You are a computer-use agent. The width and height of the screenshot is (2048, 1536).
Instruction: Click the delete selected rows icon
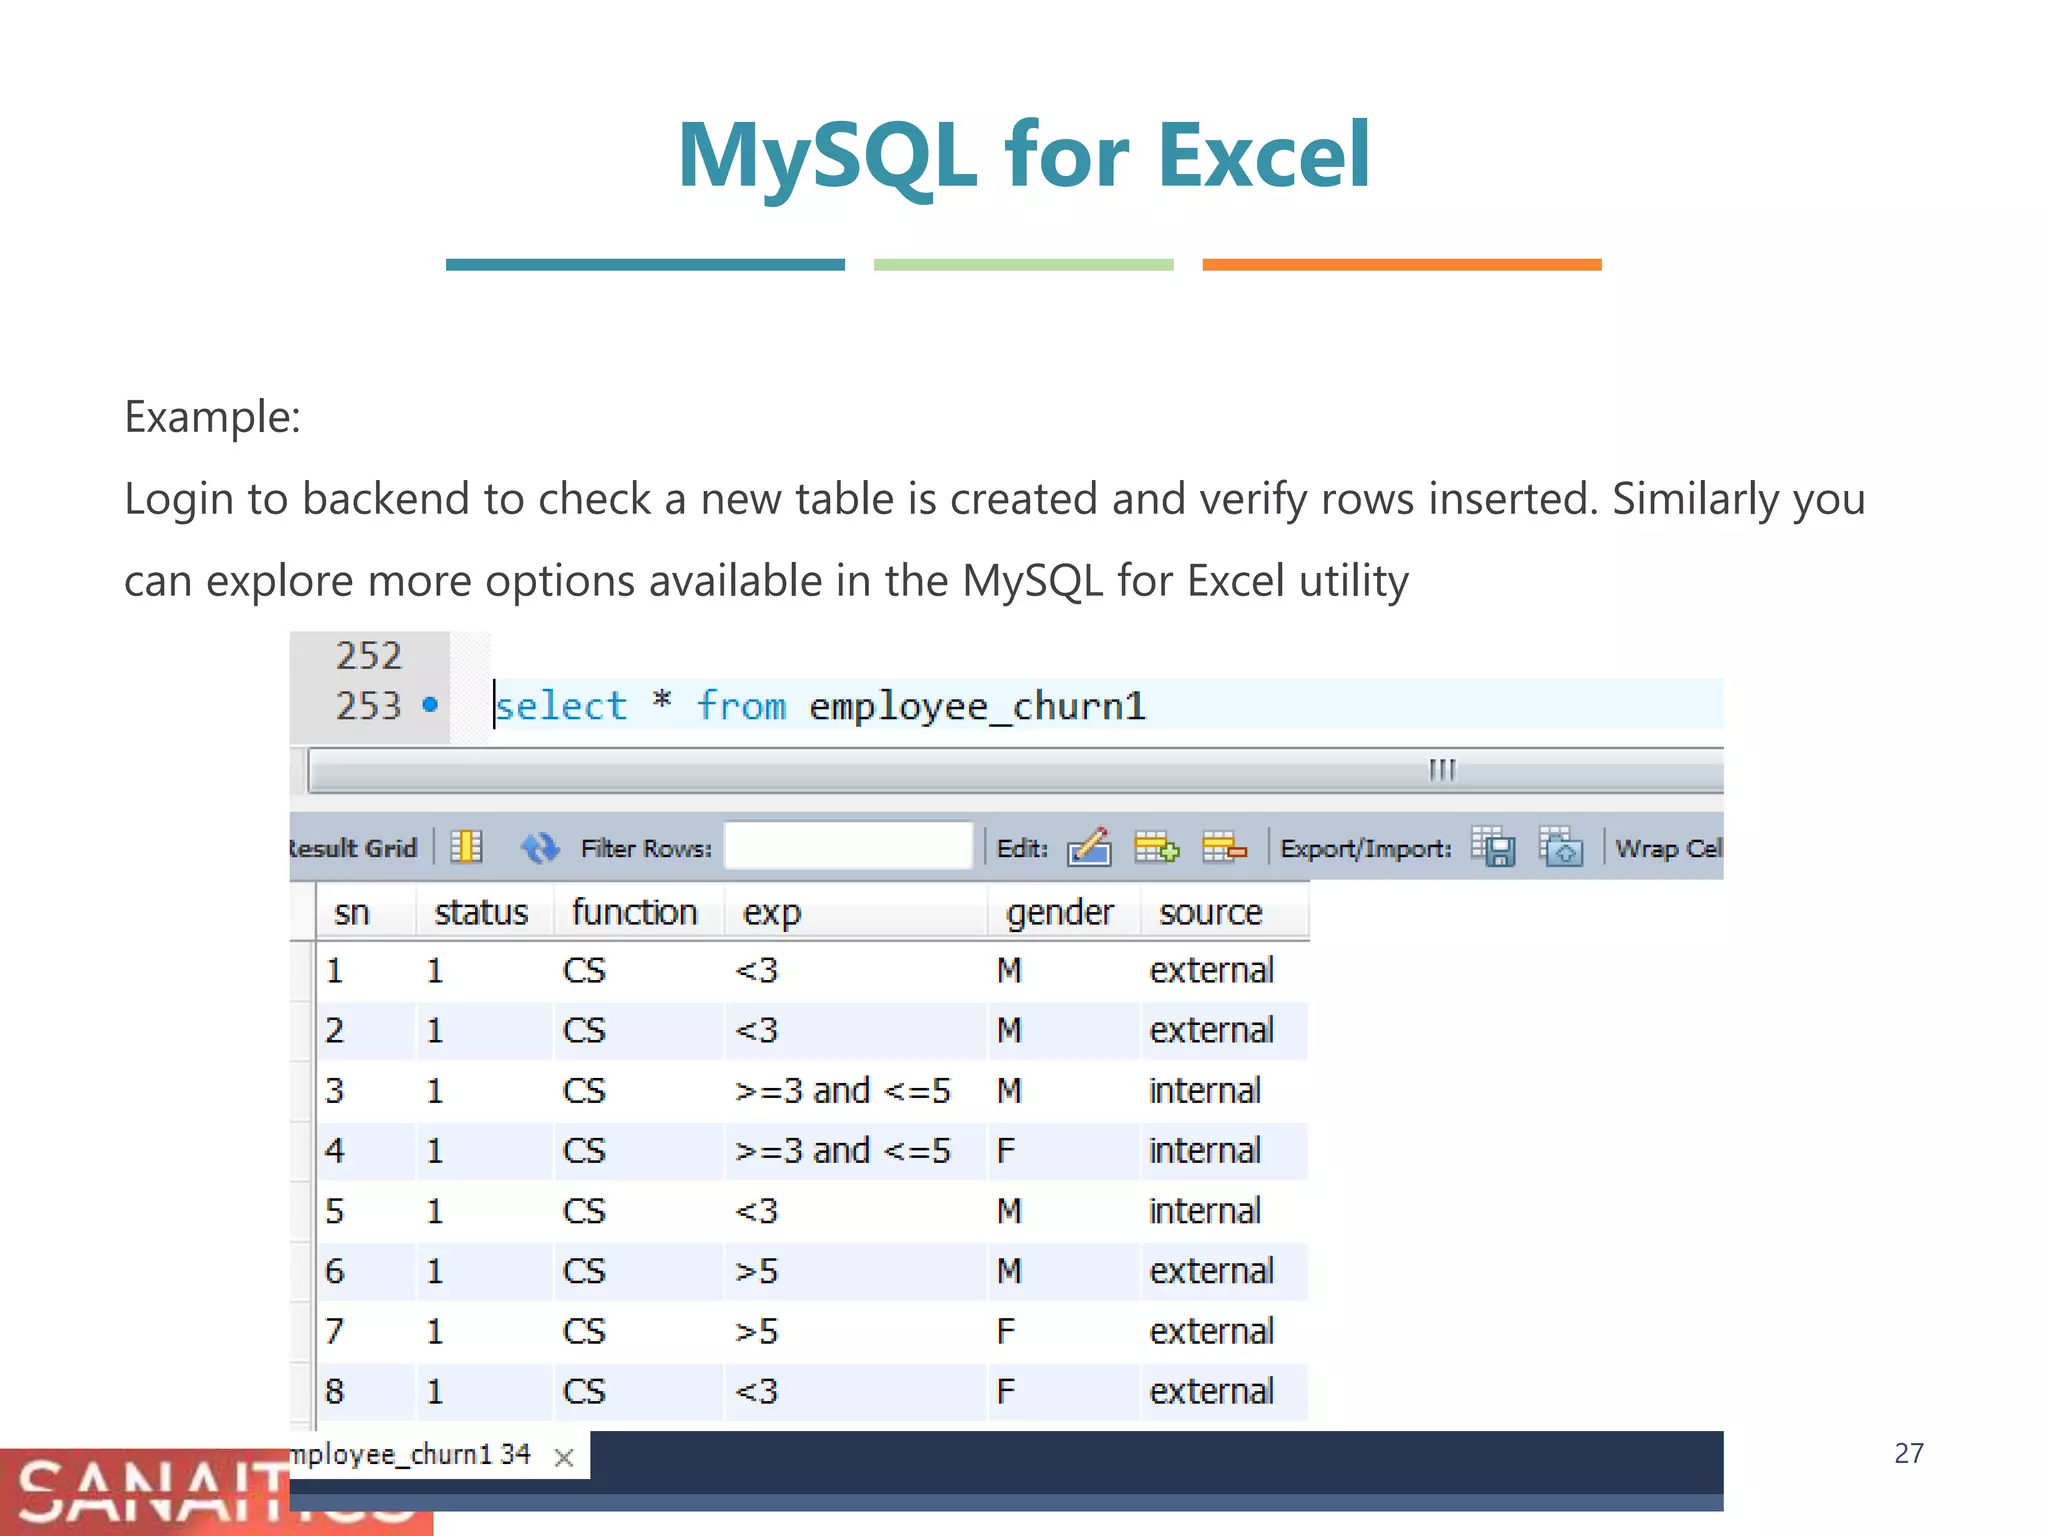click(1224, 848)
